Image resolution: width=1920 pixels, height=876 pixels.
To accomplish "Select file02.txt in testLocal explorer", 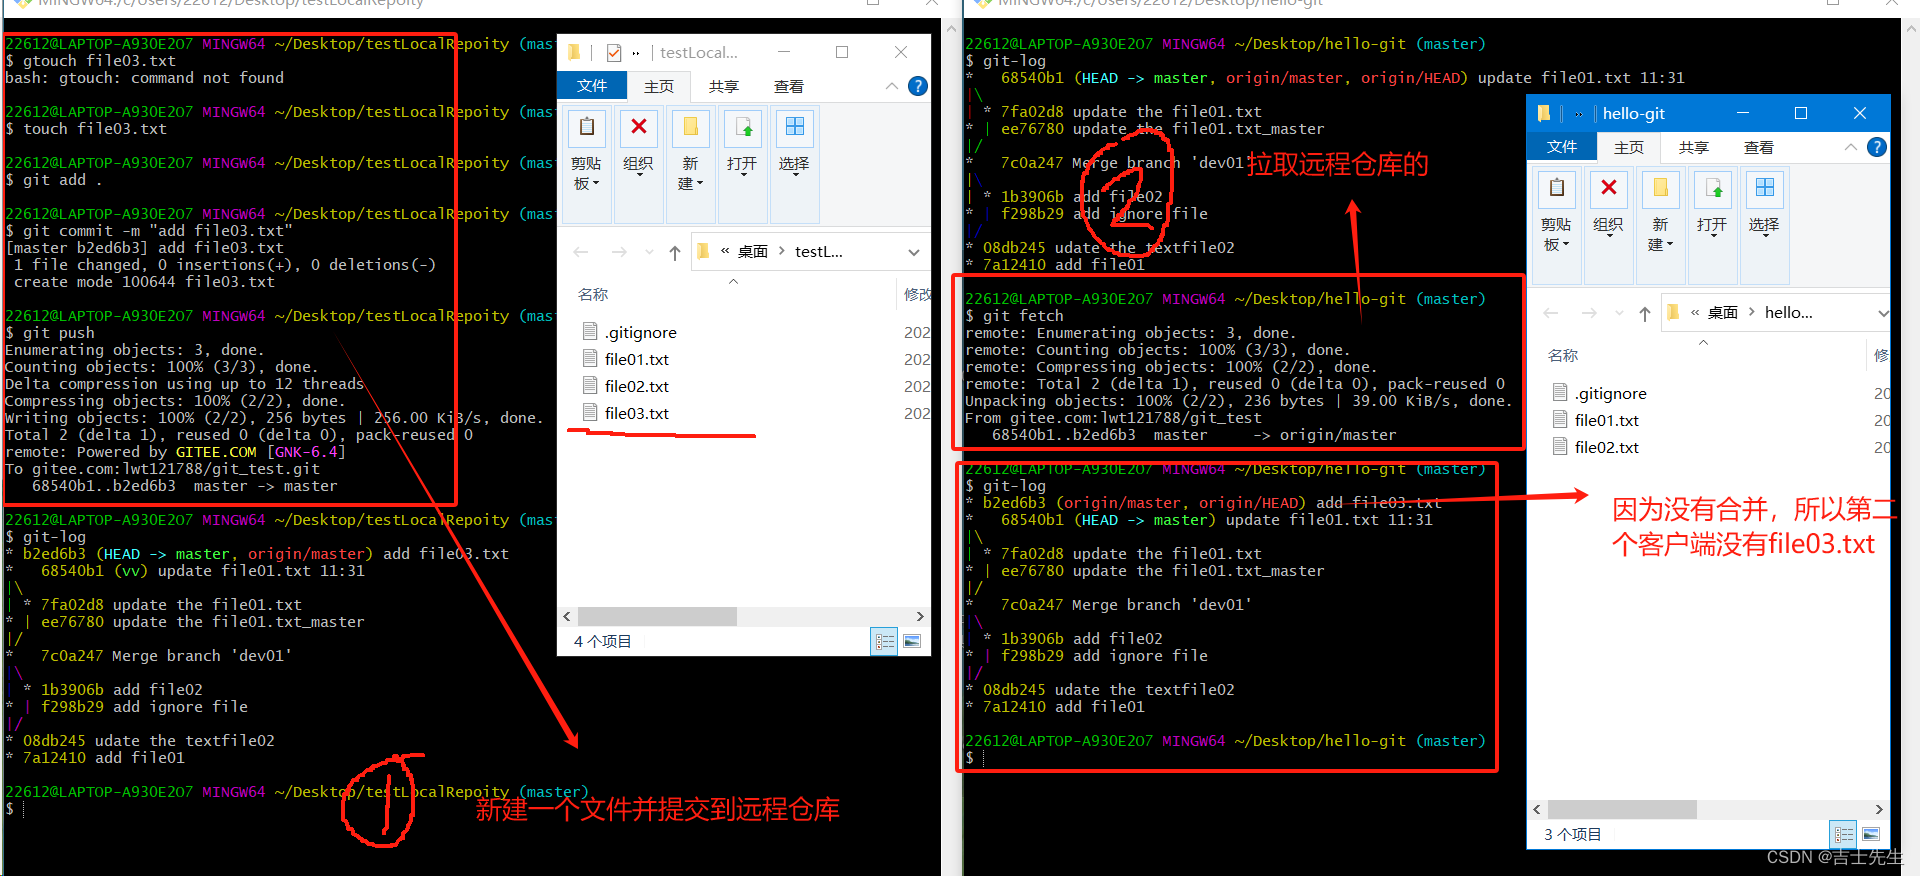I will (x=637, y=386).
